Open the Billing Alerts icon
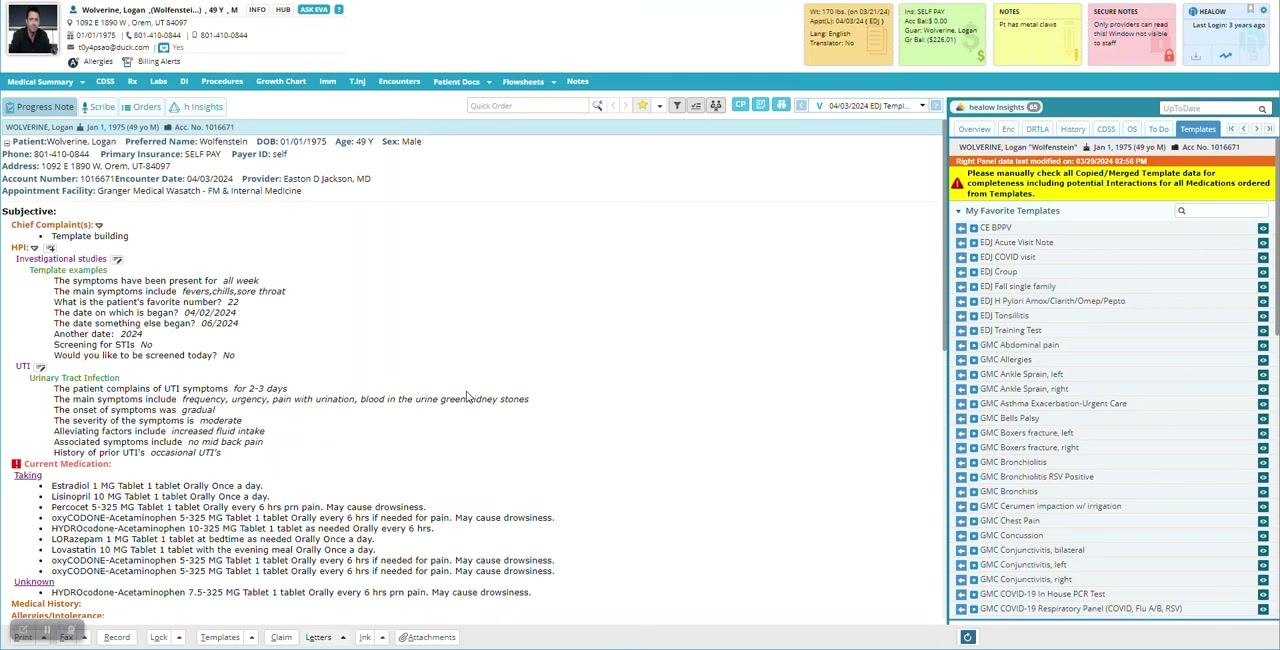Screen dimensions: 1280x650 pyautogui.click(x=127, y=62)
